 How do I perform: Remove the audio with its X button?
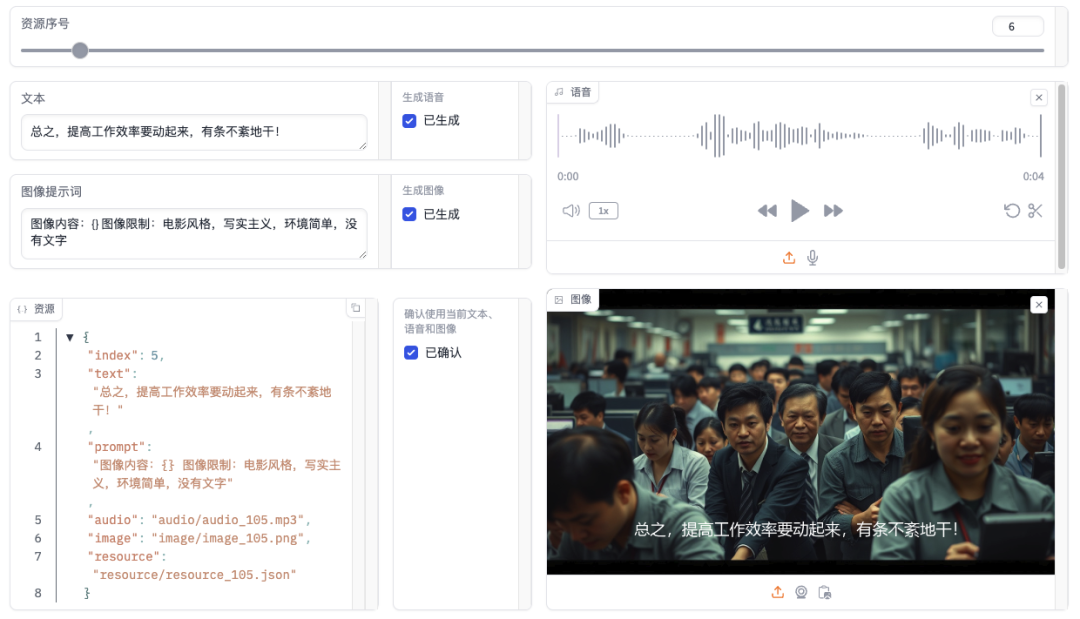coord(1039,98)
